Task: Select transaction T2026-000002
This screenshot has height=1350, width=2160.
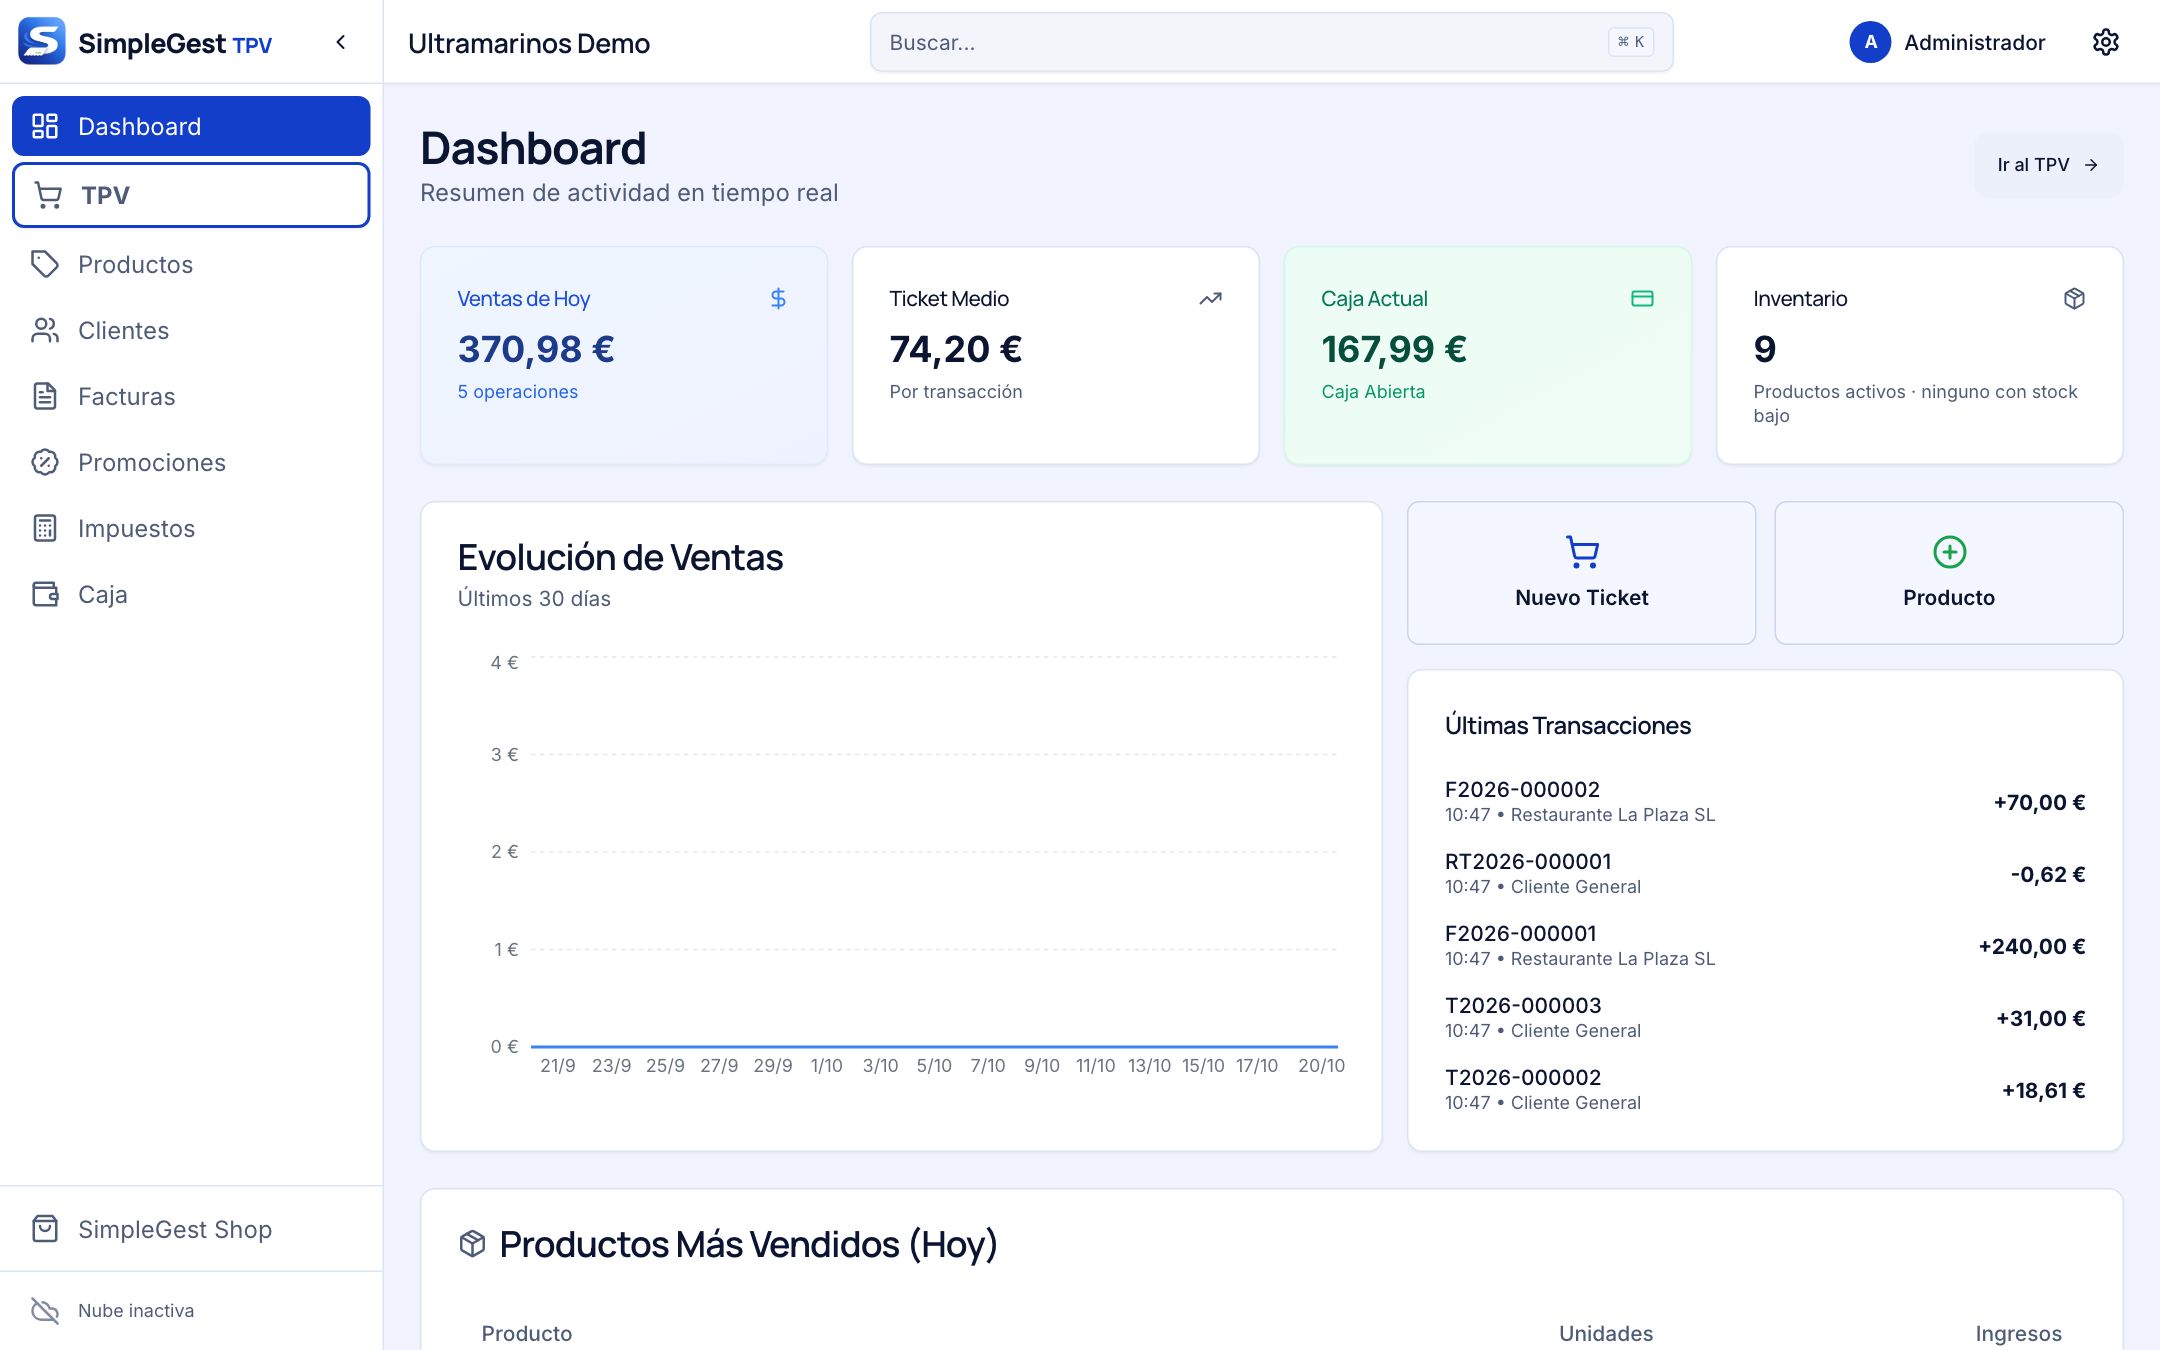Action: [x=1764, y=1090]
